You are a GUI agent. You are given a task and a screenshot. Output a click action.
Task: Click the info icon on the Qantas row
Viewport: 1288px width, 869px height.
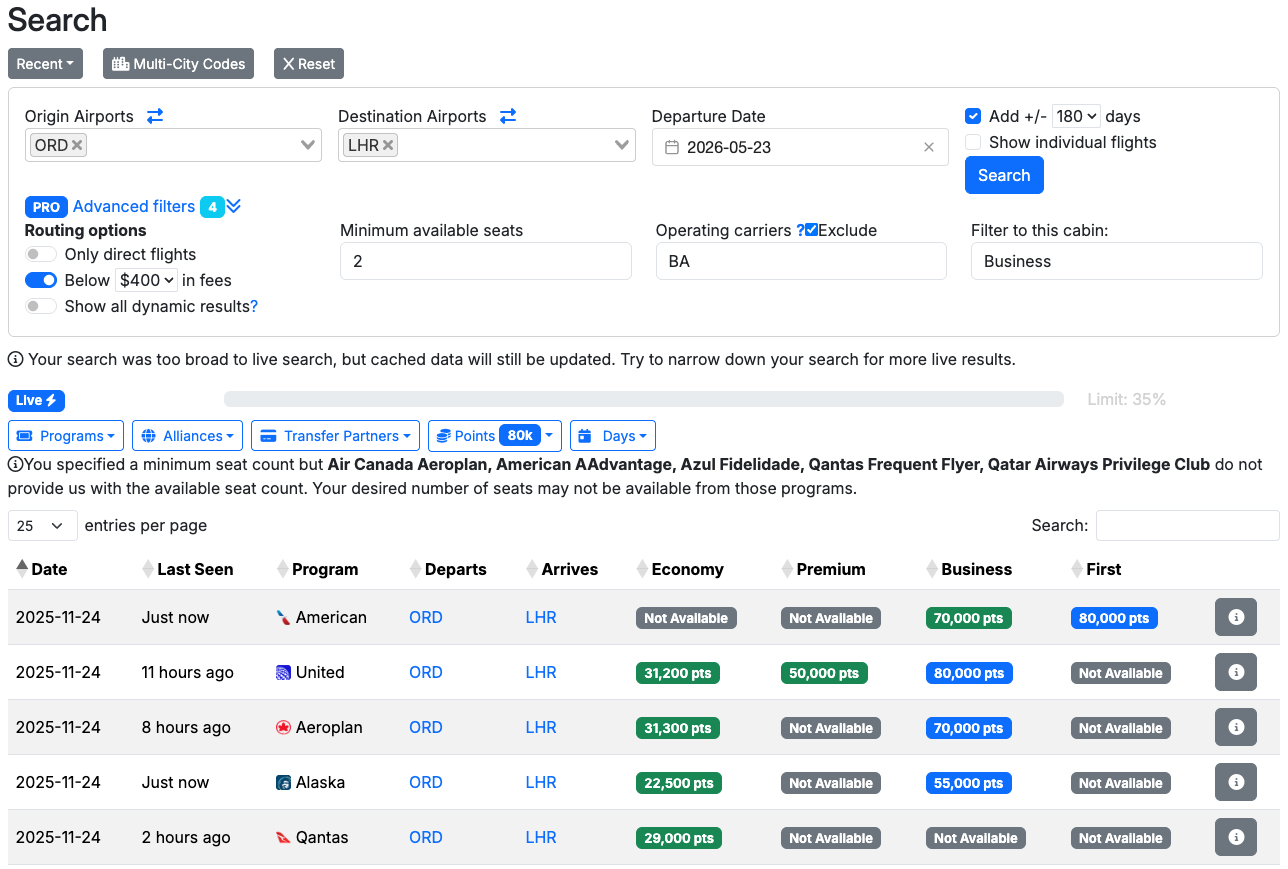click(1235, 837)
